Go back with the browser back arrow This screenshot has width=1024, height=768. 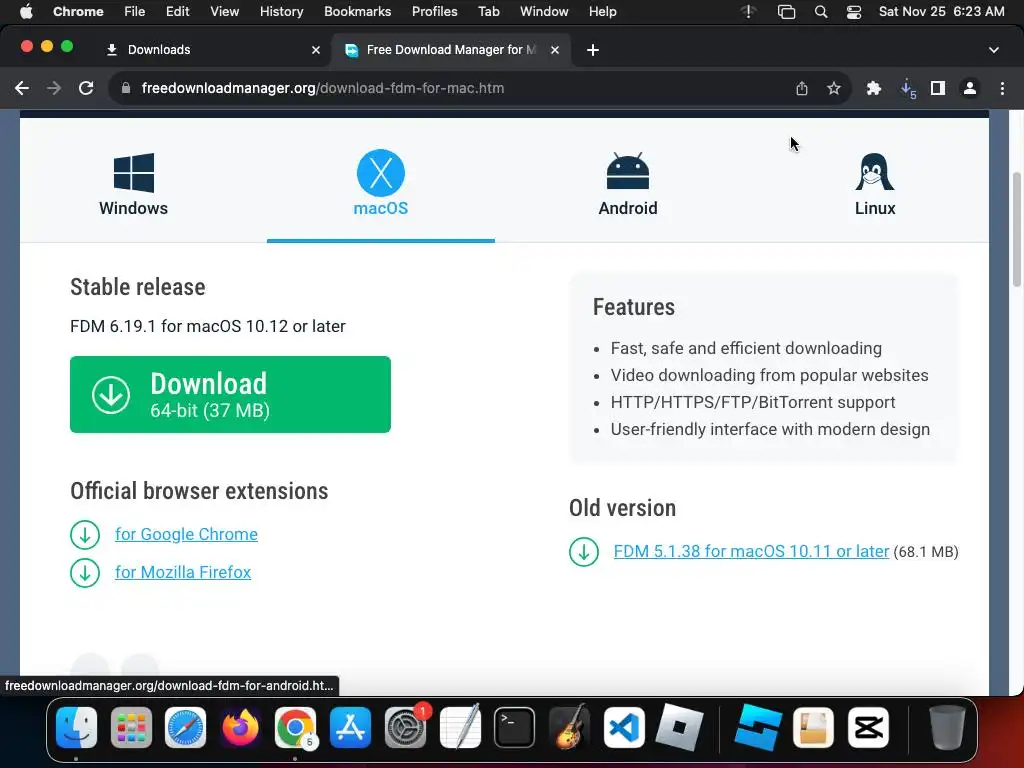point(22,88)
